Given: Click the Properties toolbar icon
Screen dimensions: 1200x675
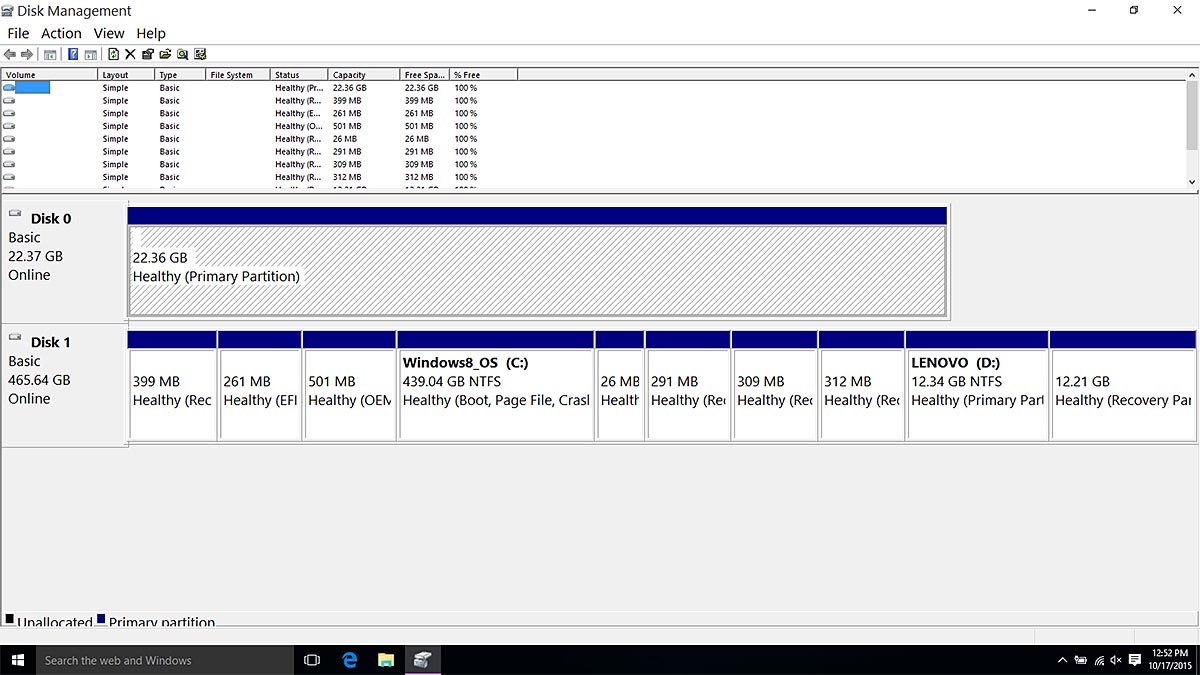Looking at the screenshot, I should click(x=148, y=54).
